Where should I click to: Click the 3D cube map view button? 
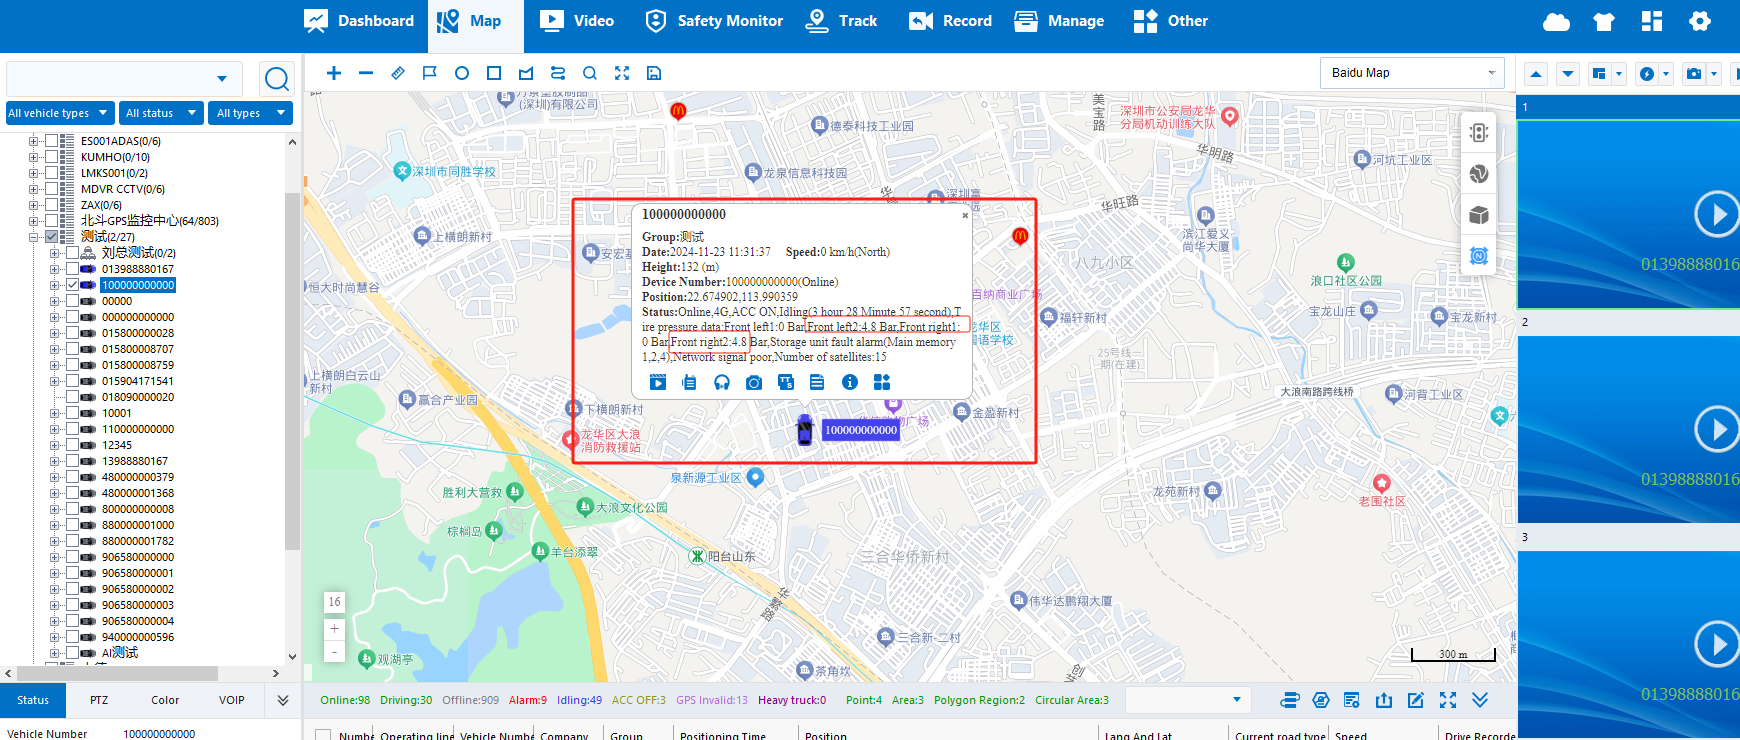(1479, 215)
